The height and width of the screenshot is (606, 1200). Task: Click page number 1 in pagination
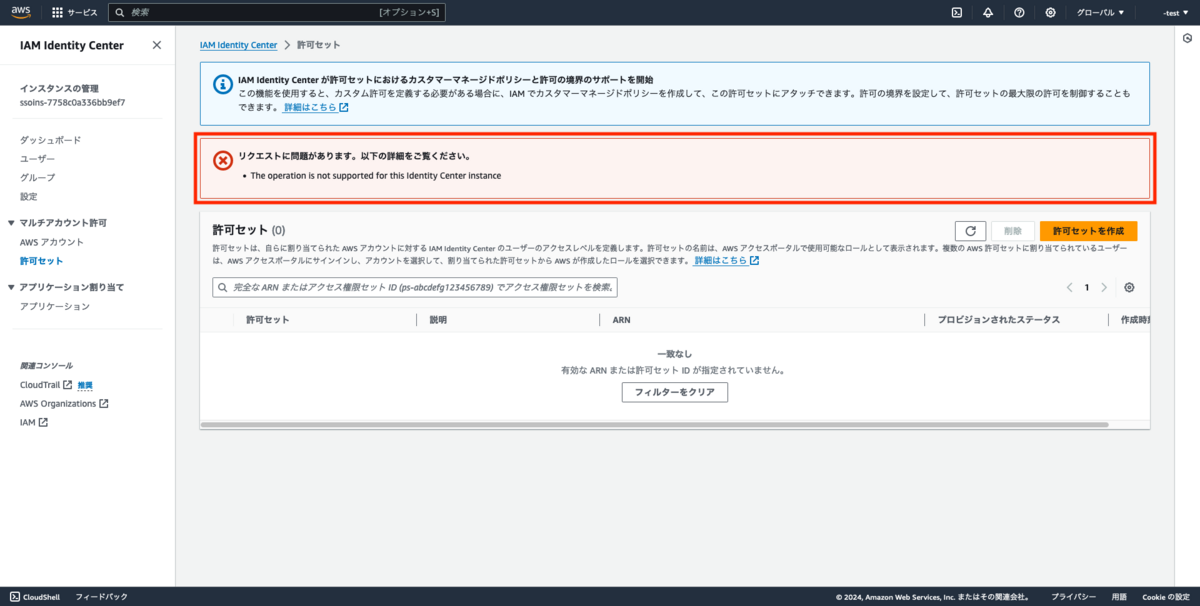(1087, 287)
